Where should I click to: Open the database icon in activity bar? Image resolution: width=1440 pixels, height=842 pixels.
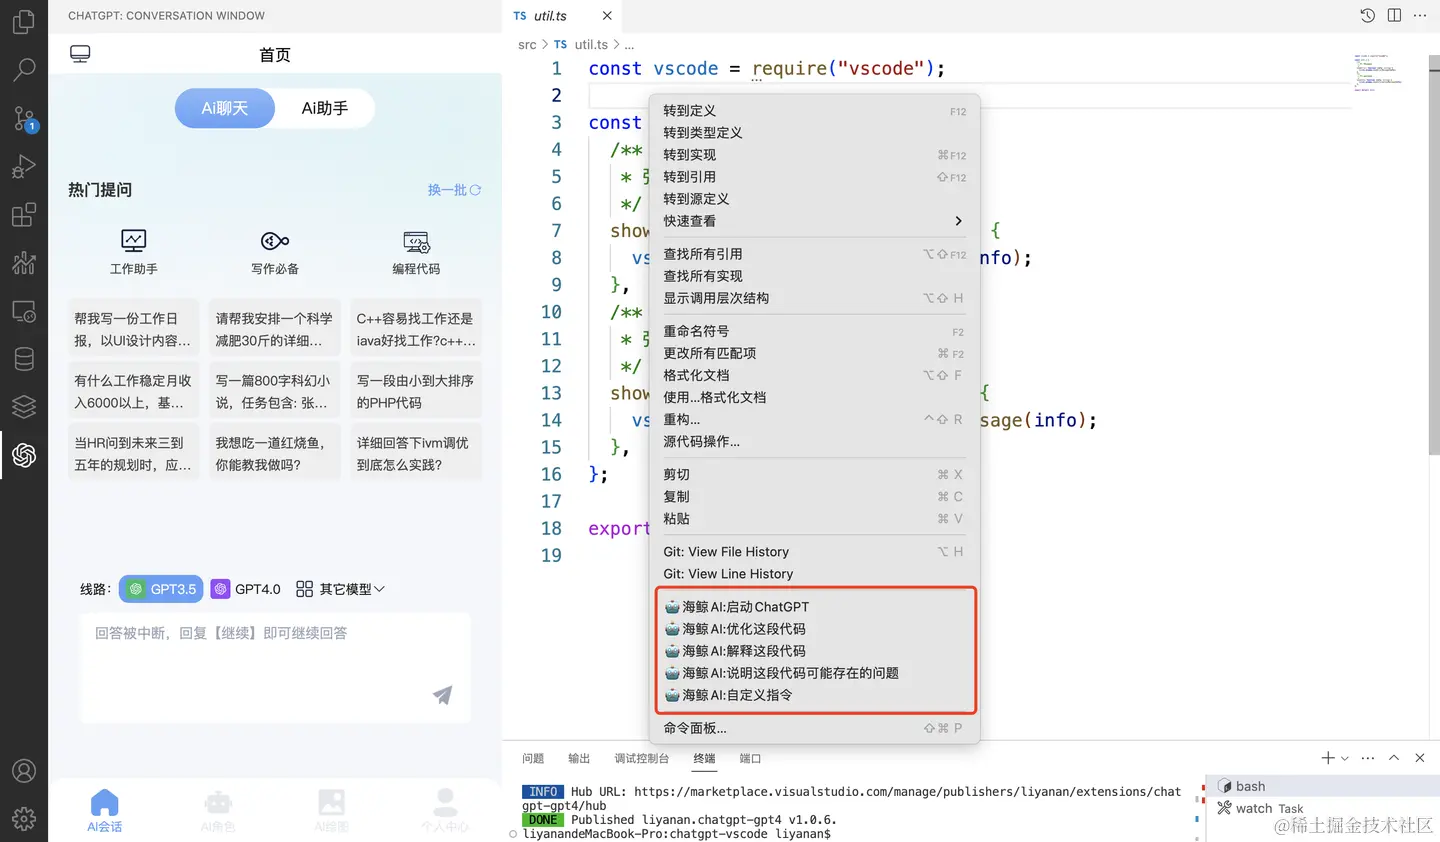coord(24,358)
